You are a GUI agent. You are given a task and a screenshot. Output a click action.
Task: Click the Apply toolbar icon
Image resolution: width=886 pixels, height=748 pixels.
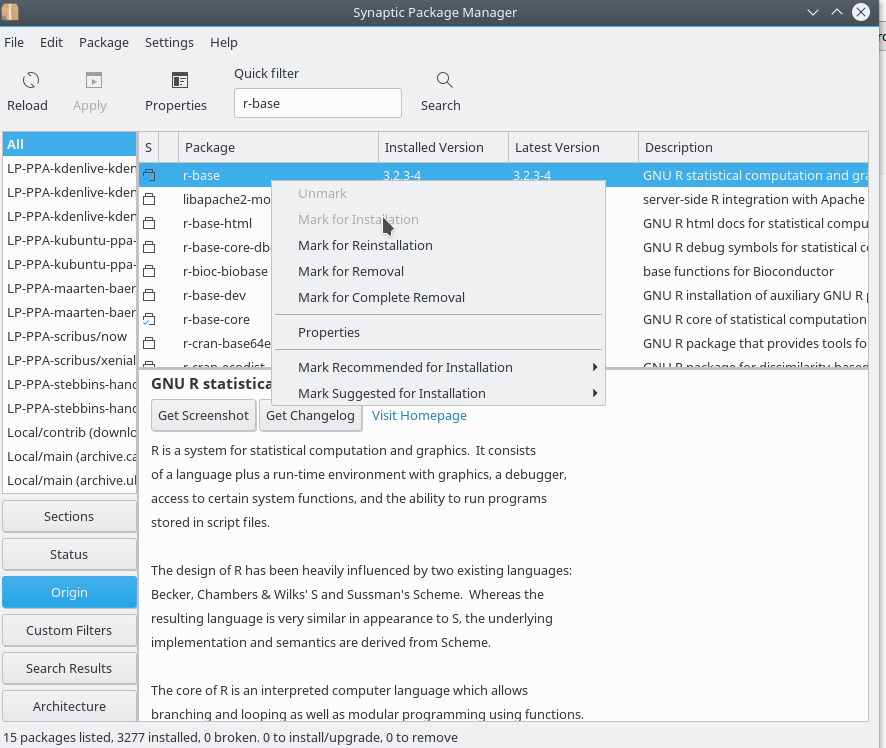94,80
